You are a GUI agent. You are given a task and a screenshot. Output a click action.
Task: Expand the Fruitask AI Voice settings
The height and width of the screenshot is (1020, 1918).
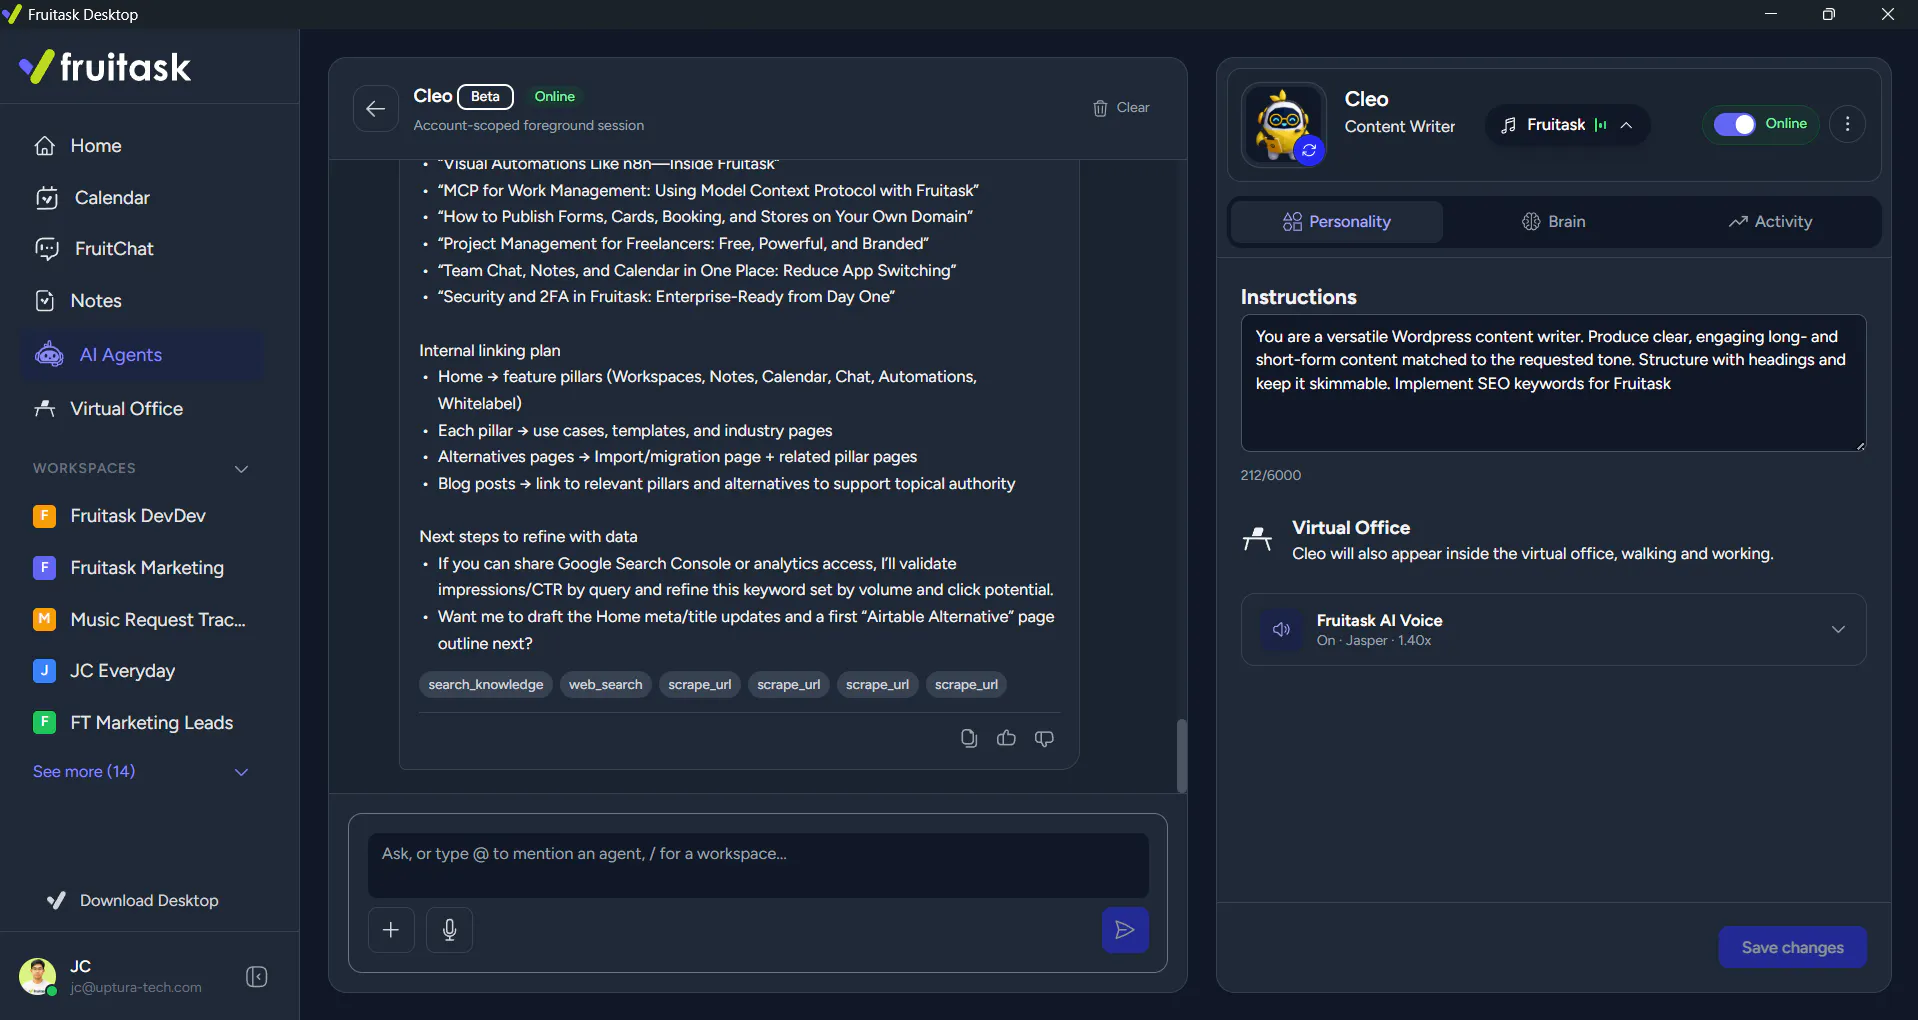click(1838, 630)
